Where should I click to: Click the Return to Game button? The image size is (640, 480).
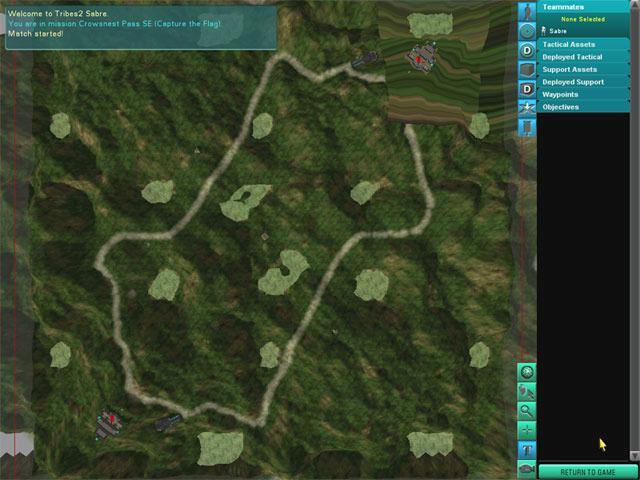[588, 472]
